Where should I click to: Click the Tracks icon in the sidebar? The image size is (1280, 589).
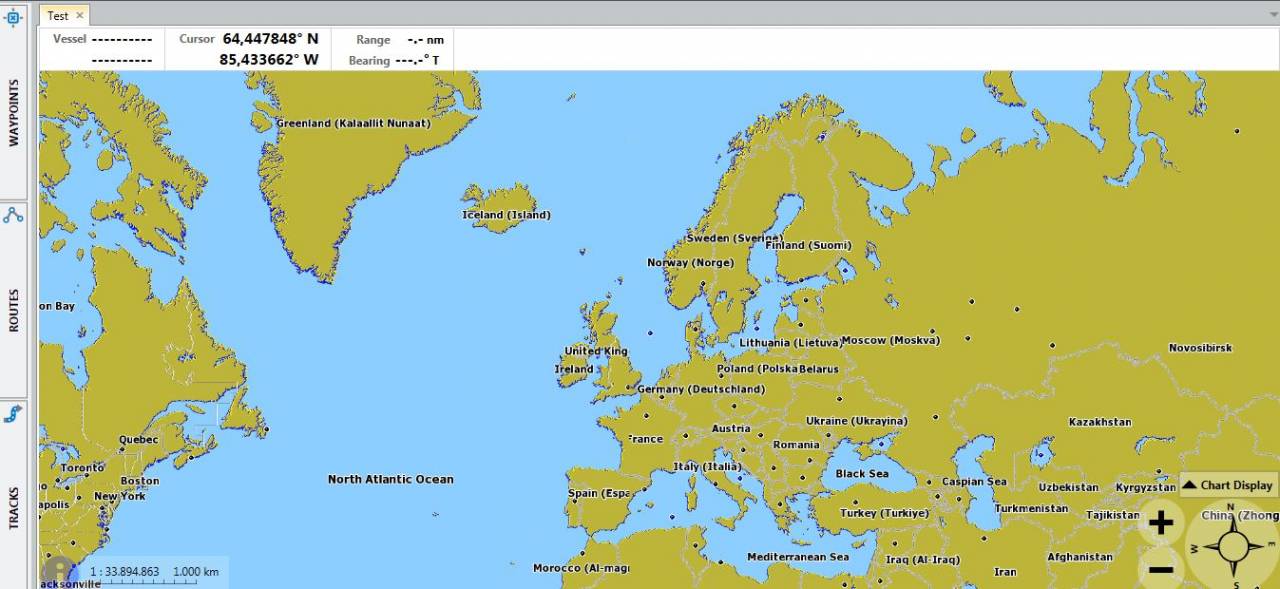[13, 413]
